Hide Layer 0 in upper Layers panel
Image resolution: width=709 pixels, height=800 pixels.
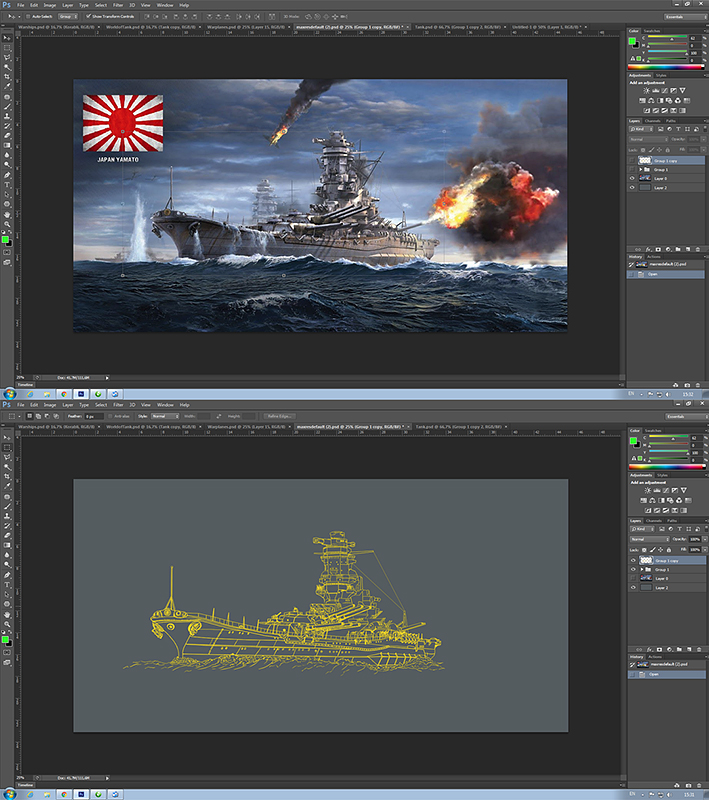point(632,179)
